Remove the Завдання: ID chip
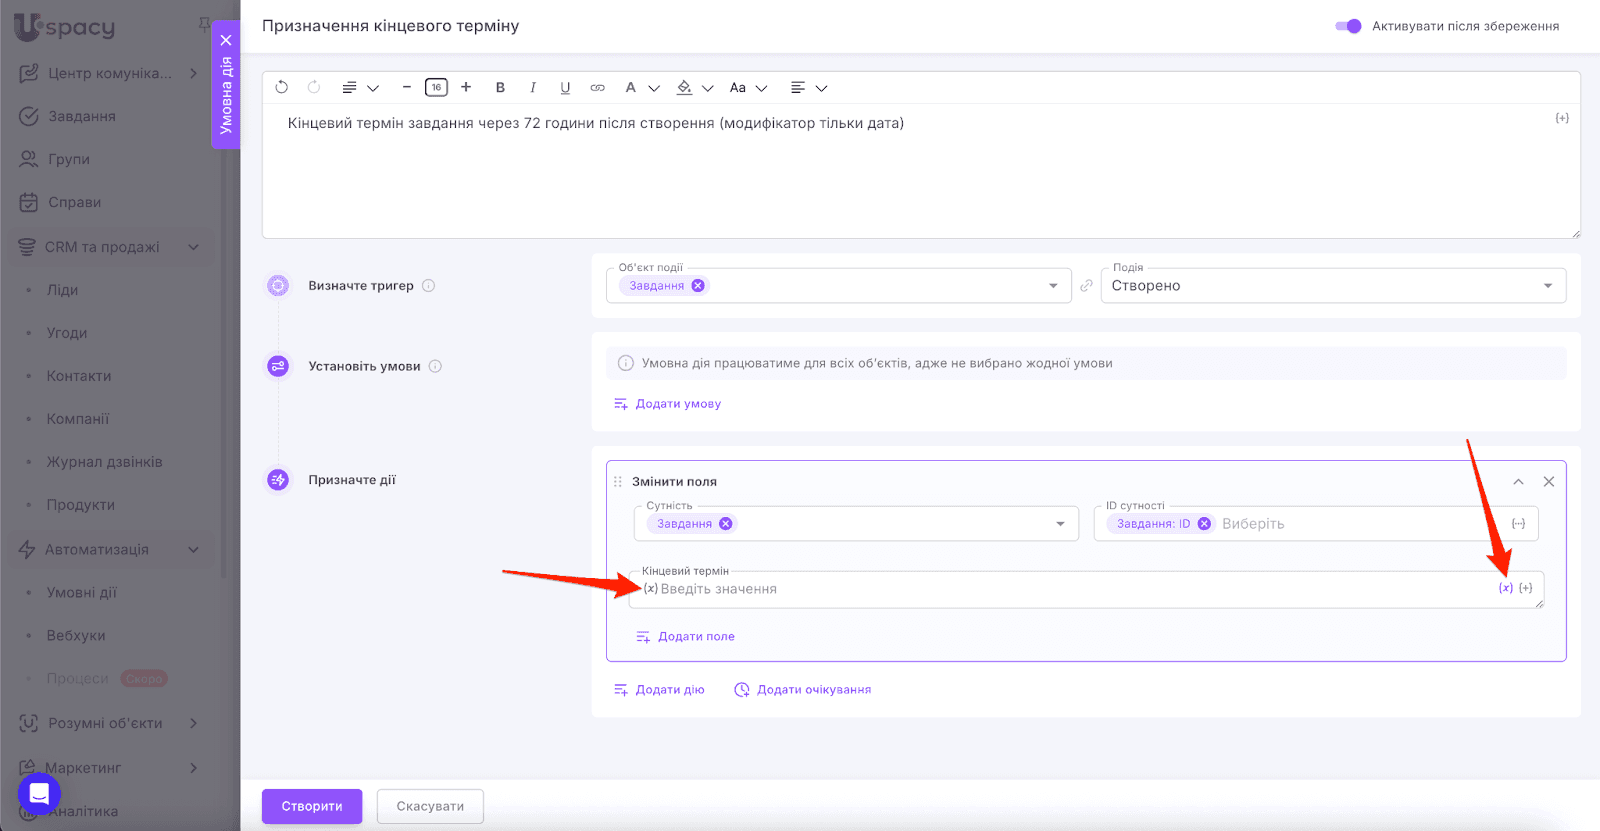The image size is (1600, 831). 1204,524
